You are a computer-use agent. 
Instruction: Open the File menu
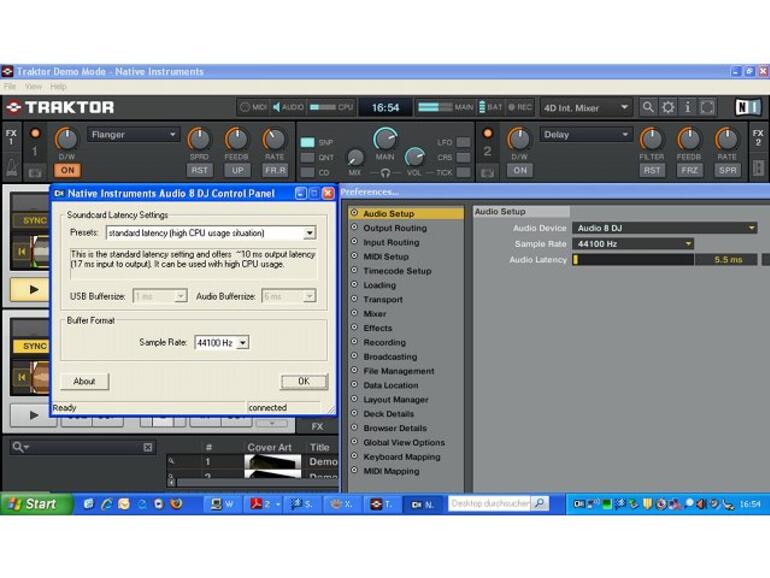[10, 86]
